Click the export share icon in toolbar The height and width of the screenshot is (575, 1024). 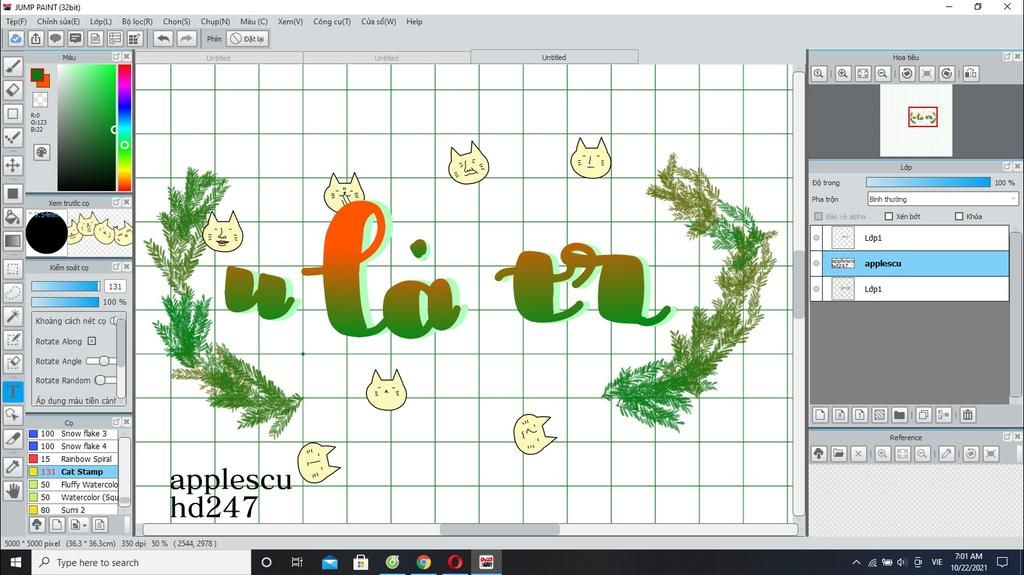coord(36,39)
